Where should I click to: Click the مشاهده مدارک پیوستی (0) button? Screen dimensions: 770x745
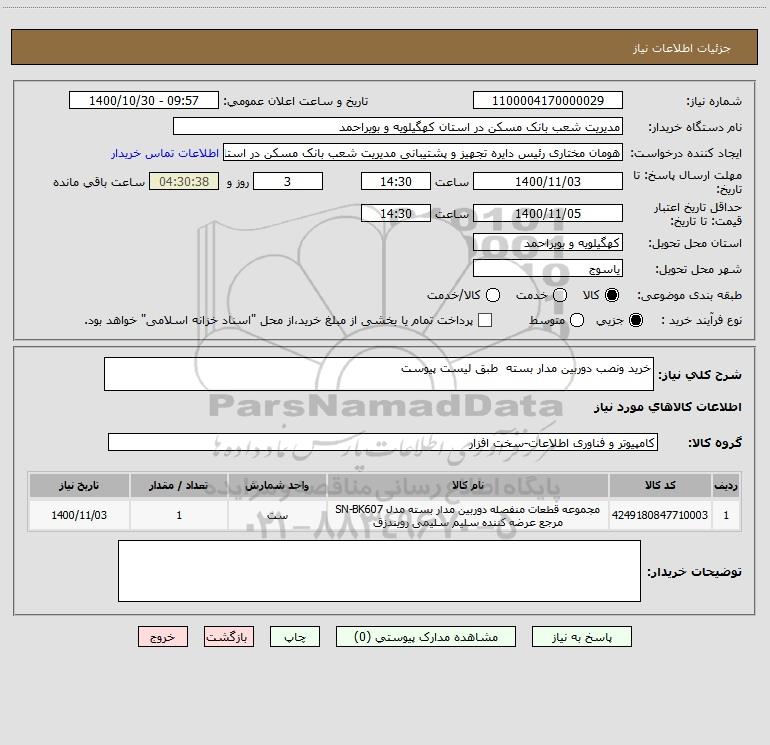[x=426, y=636]
